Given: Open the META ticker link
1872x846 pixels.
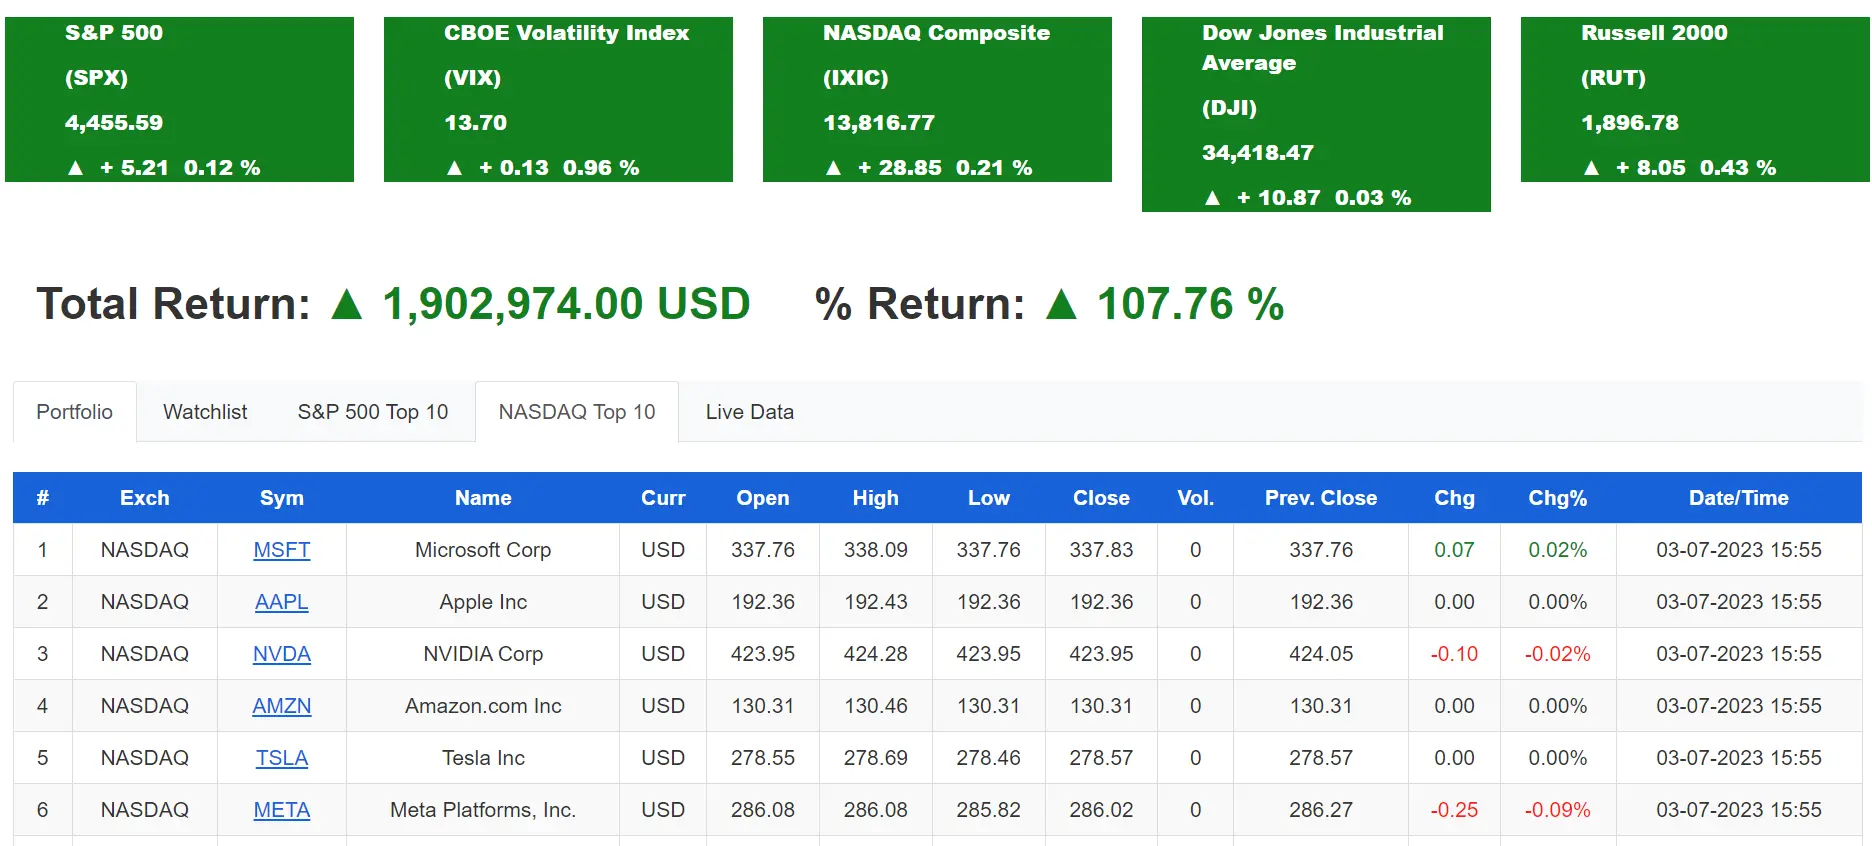Looking at the screenshot, I should tap(282, 810).
